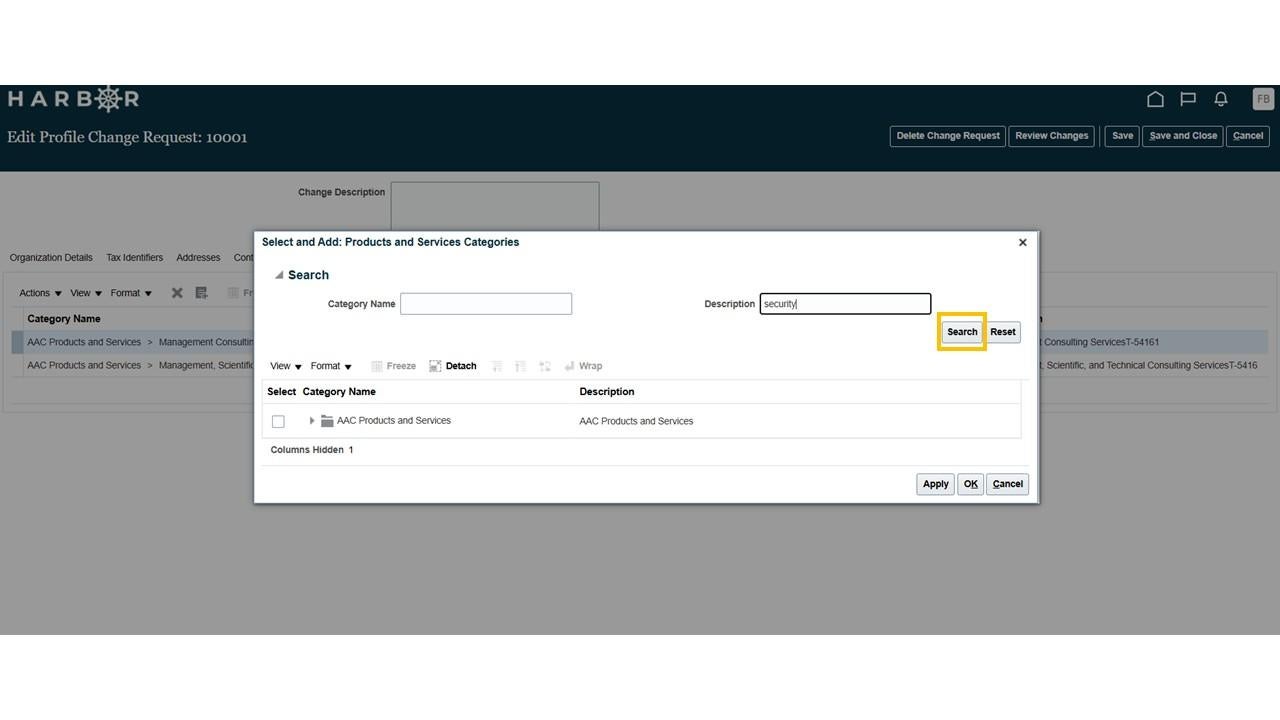This screenshot has width=1280, height=720.
Task: Click the dialog Cancel button
Action: 1007,484
